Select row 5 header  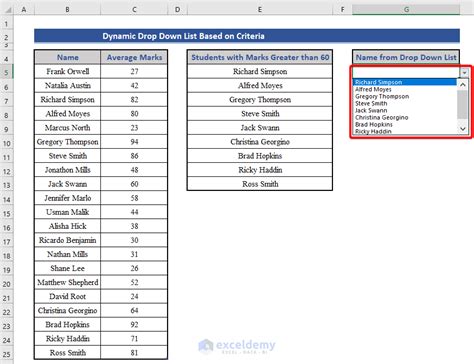click(x=7, y=72)
